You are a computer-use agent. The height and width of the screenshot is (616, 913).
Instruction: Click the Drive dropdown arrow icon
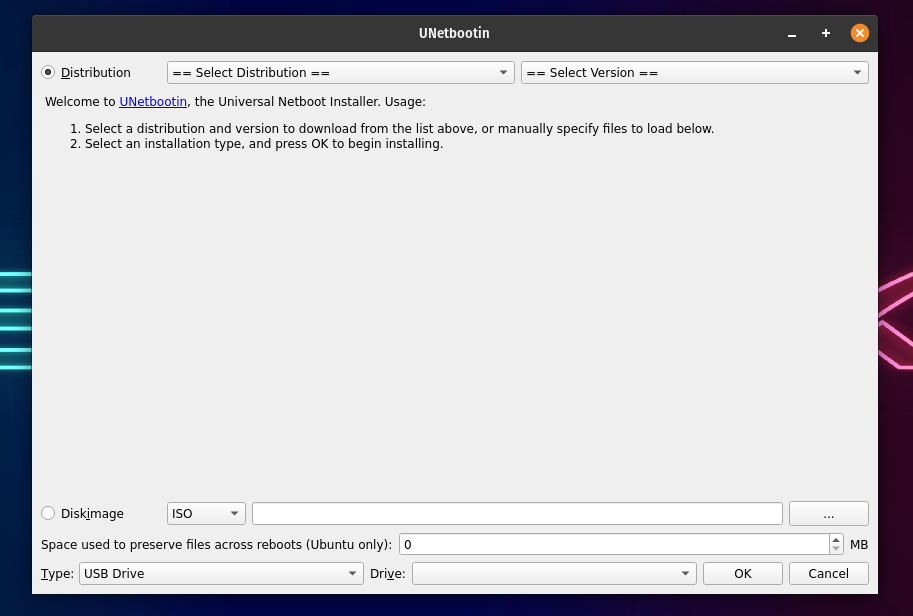(685, 573)
